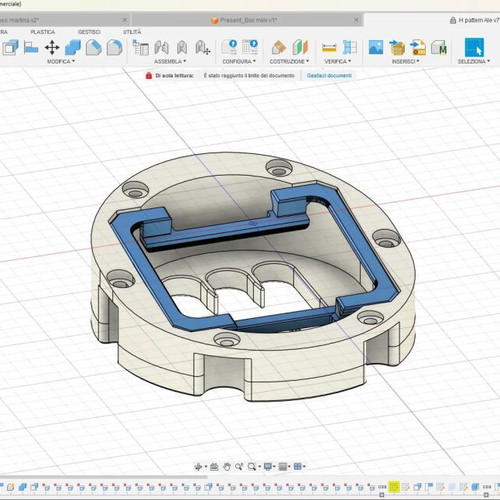The width and height of the screenshot is (500, 500).
Task: Switch to the Present_Box mini v1 document tab
Action: point(244,20)
